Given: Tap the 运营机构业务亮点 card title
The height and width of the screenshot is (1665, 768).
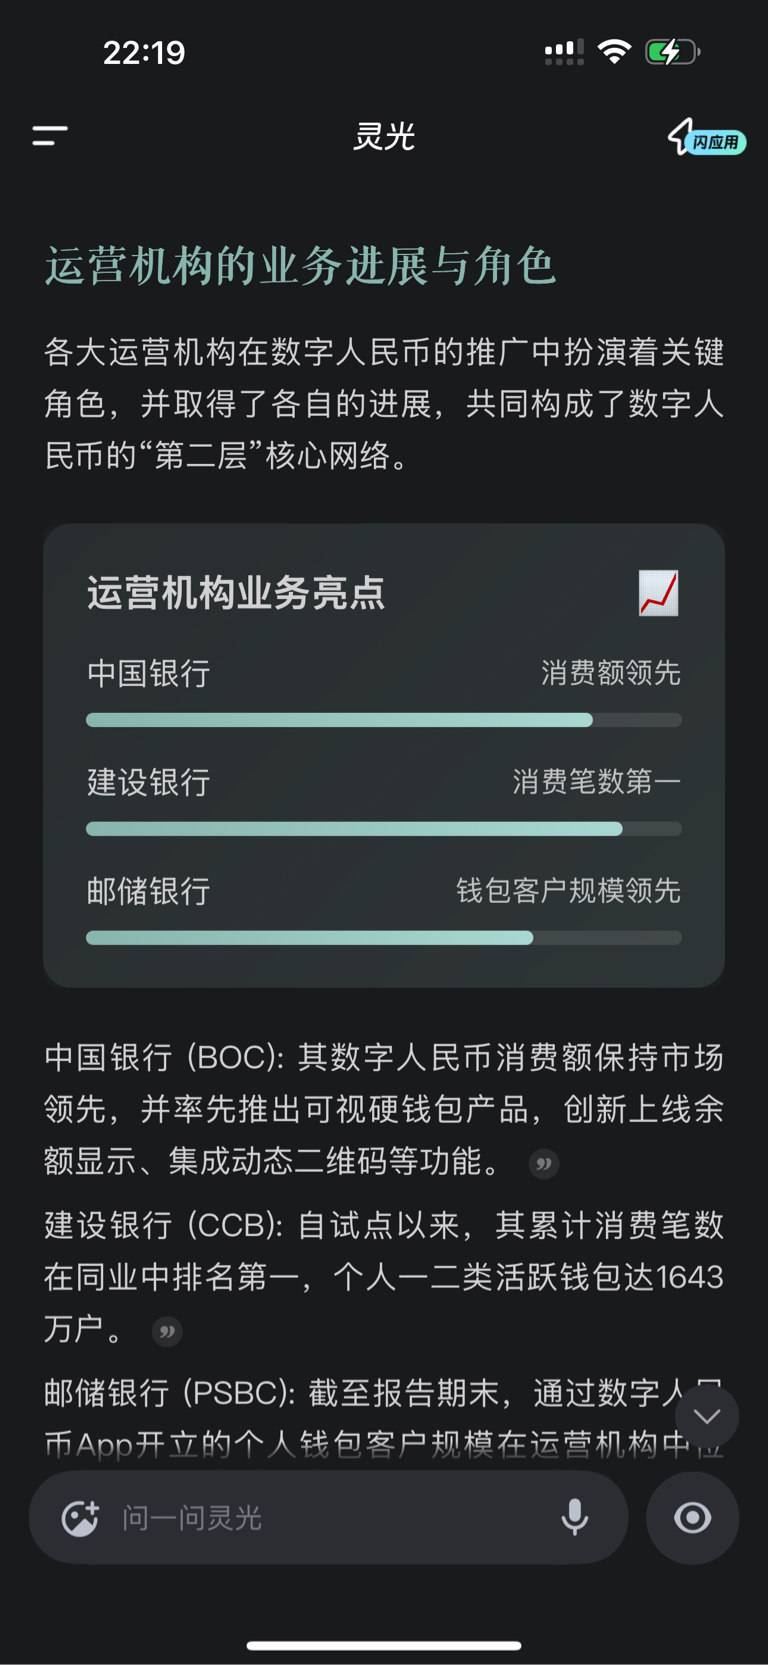Looking at the screenshot, I should [x=236, y=593].
